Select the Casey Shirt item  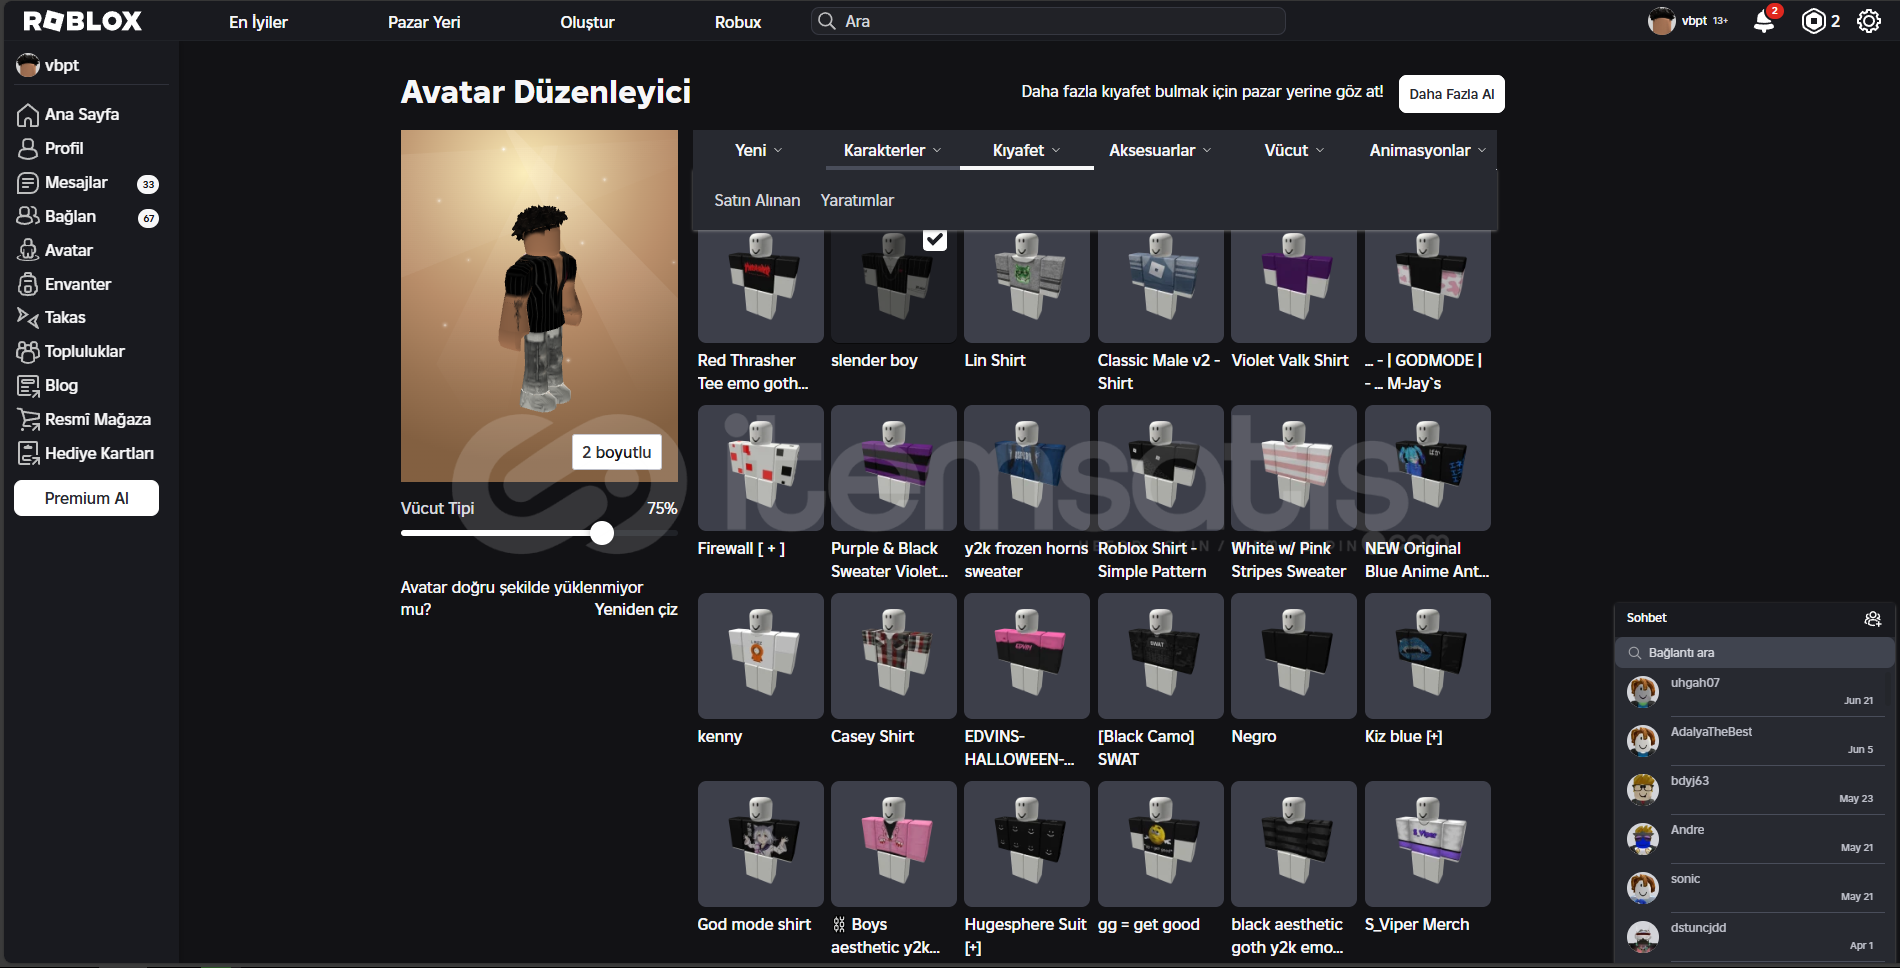[x=894, y=656]
